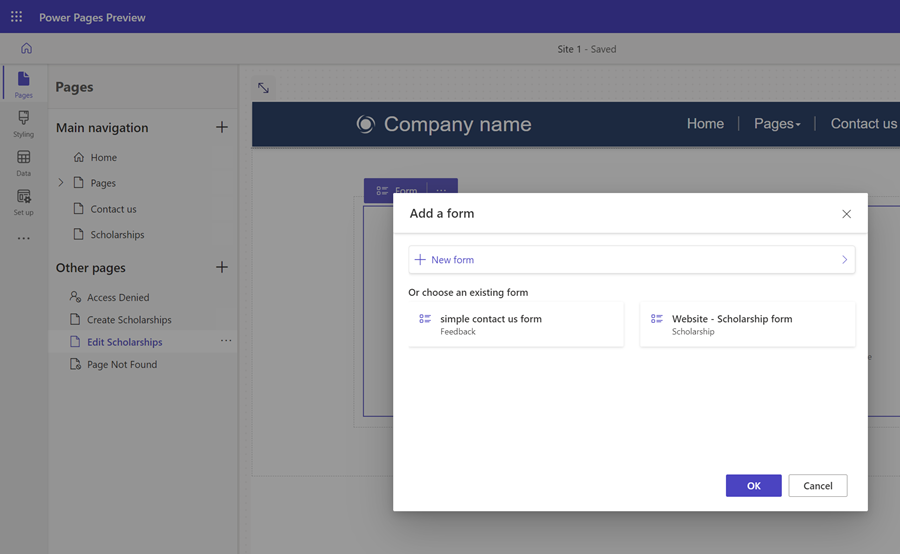
Task: Show more options in left rail ellipsis
Action: 23,239
